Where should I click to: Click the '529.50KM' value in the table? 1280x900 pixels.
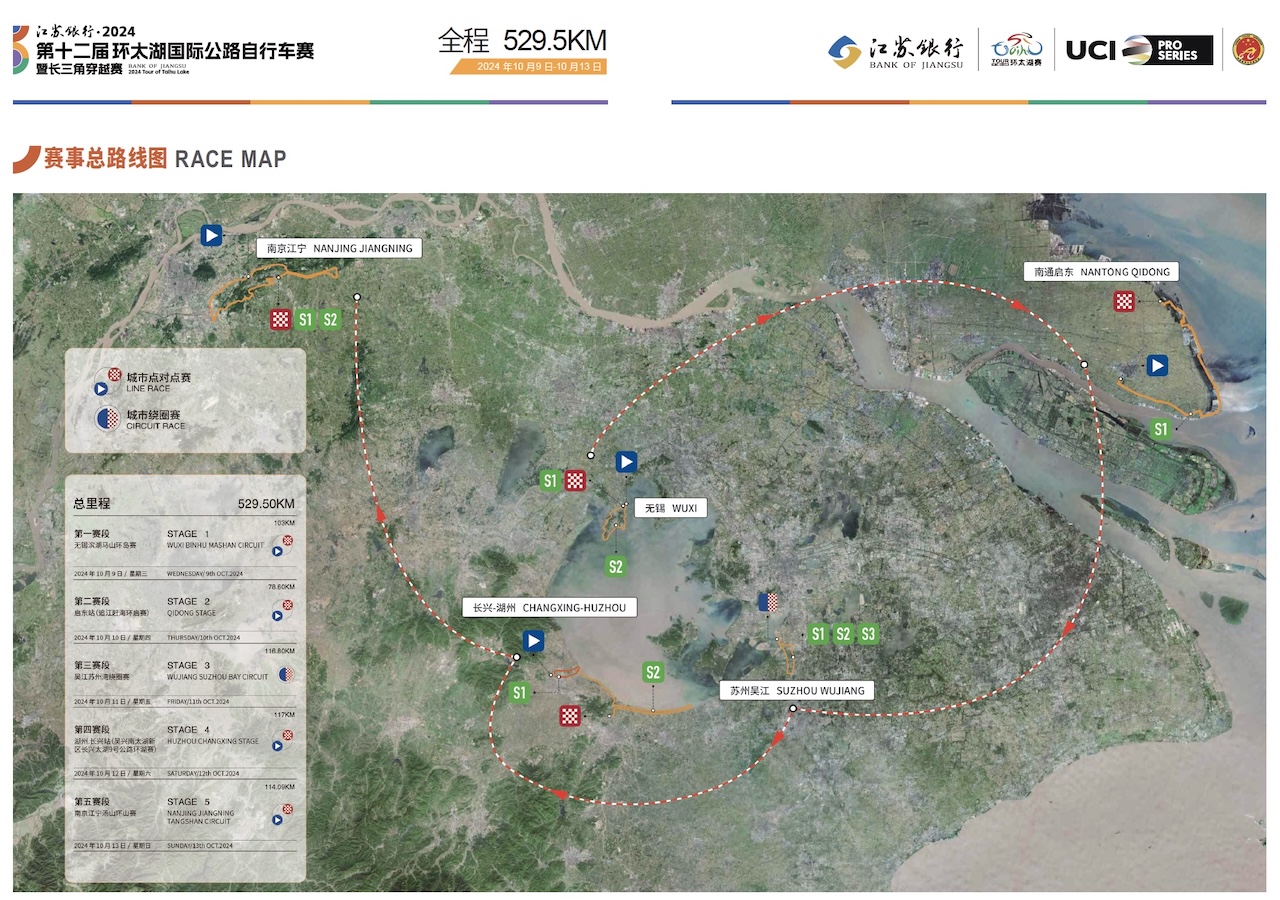coord(266,503)
